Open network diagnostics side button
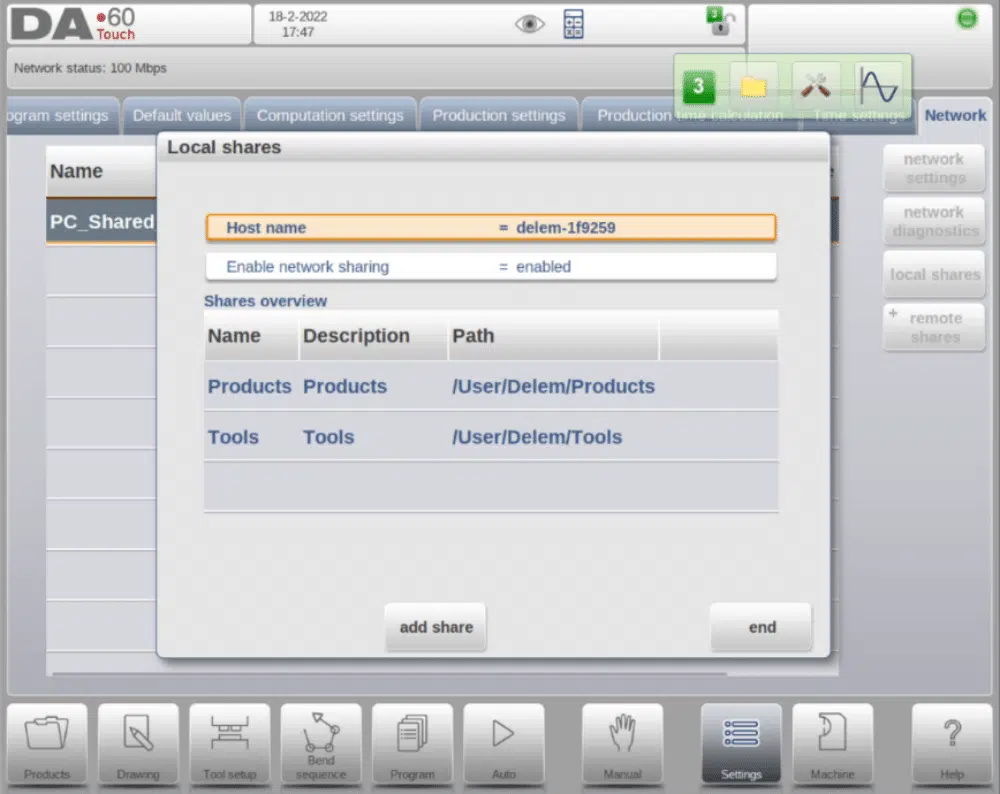Image resolution: width=1000 pixels, height=794 pixels. [934, 221]
